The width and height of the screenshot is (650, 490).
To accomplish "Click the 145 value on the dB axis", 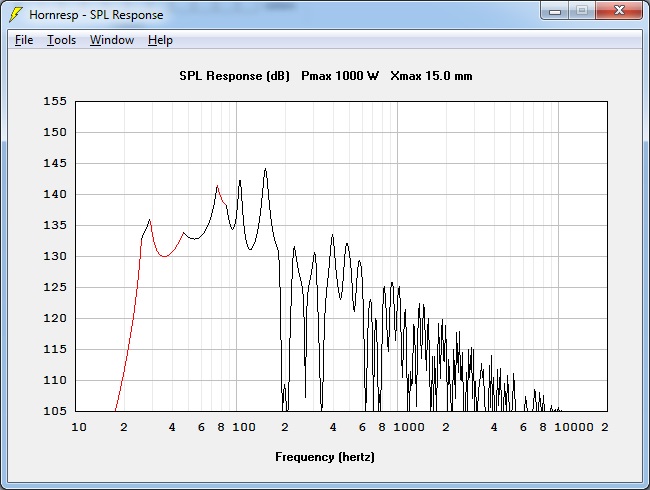I will (x=55, y=163).
